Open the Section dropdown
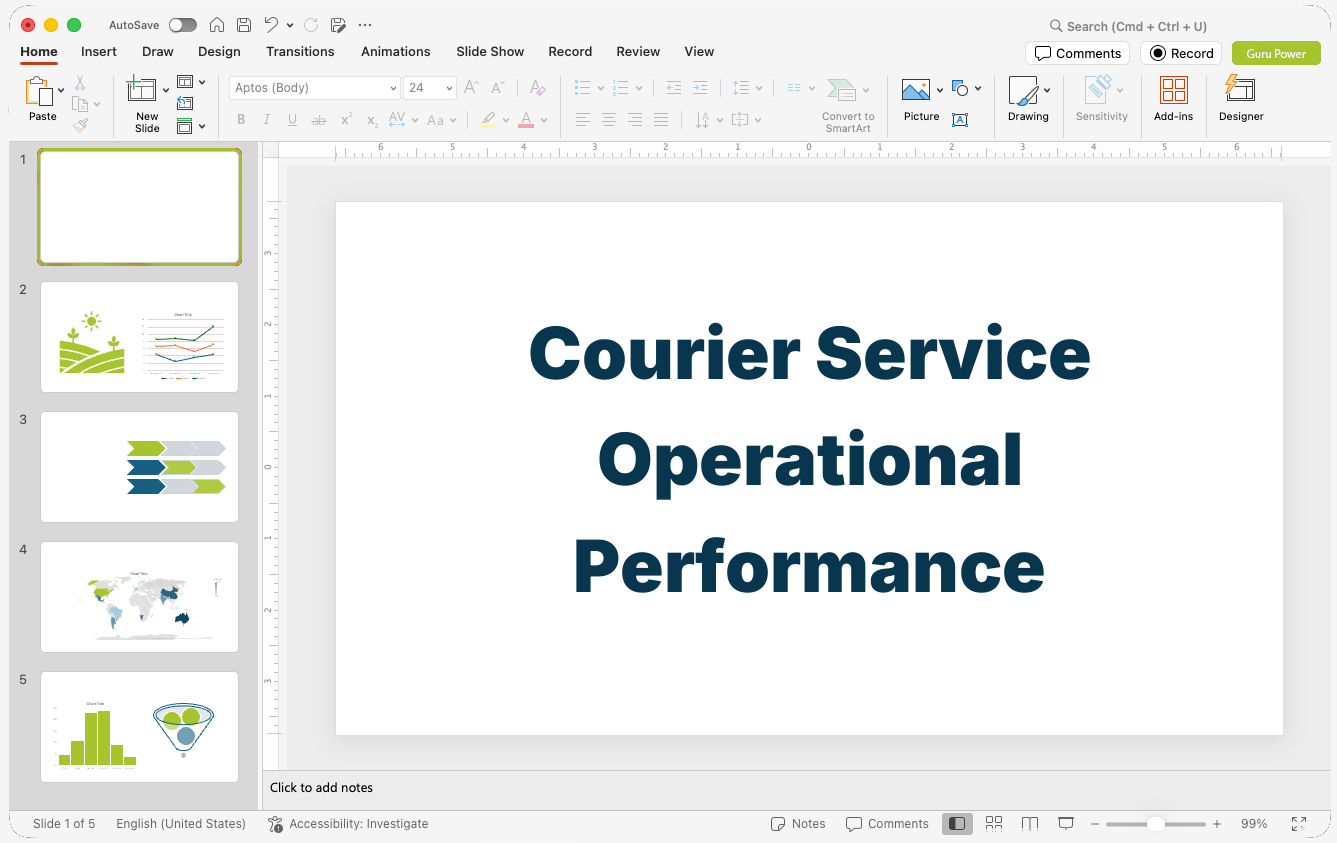The width and height of the screenshot is (1337, 843). click(191, 126)
